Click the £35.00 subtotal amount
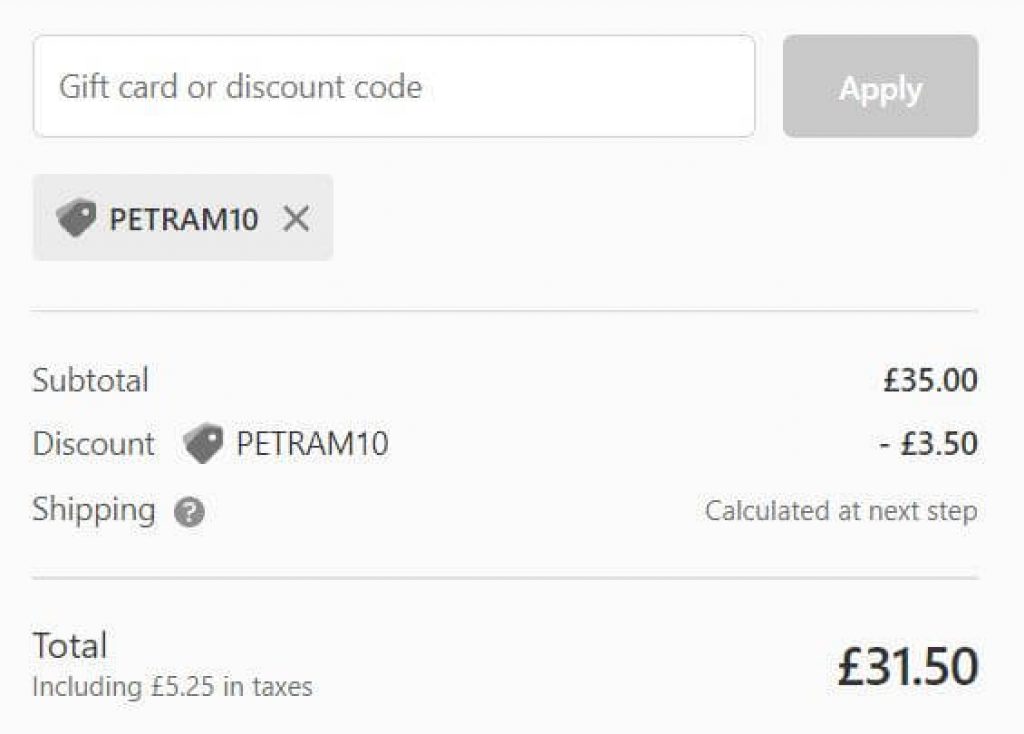 coord(930,380)
